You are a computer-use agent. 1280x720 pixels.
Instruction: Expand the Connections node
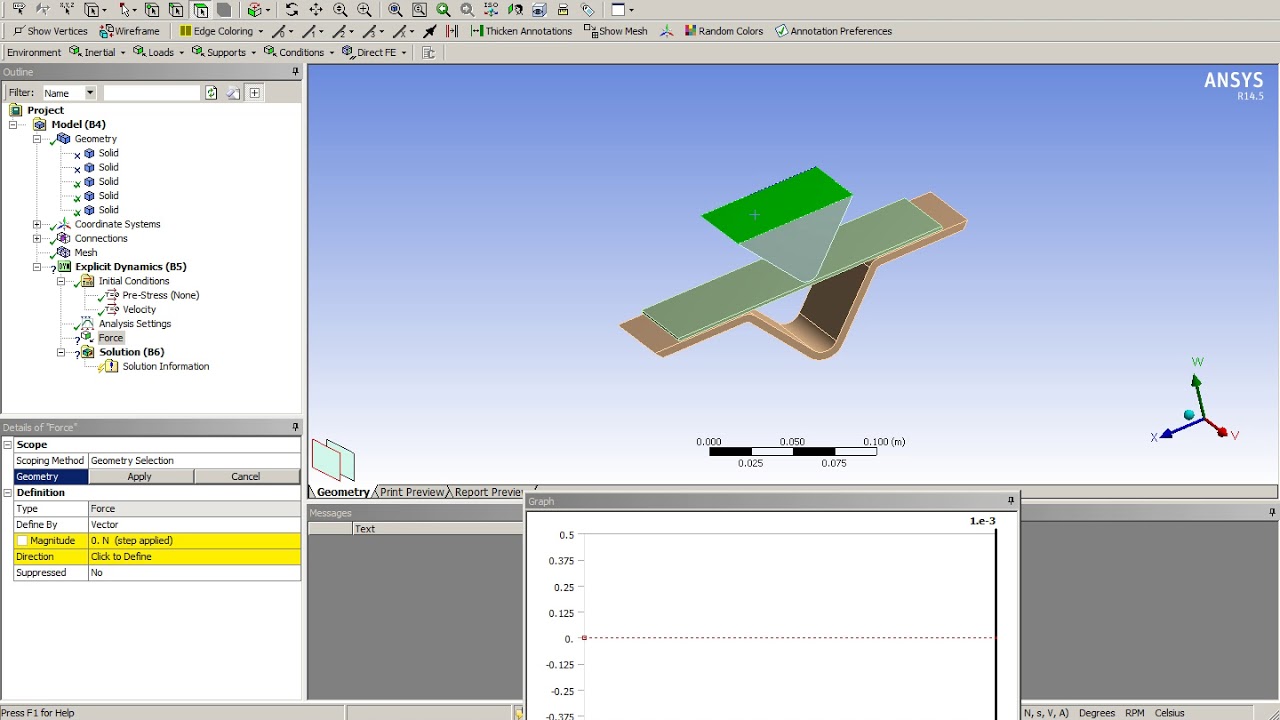click(37, 238)
